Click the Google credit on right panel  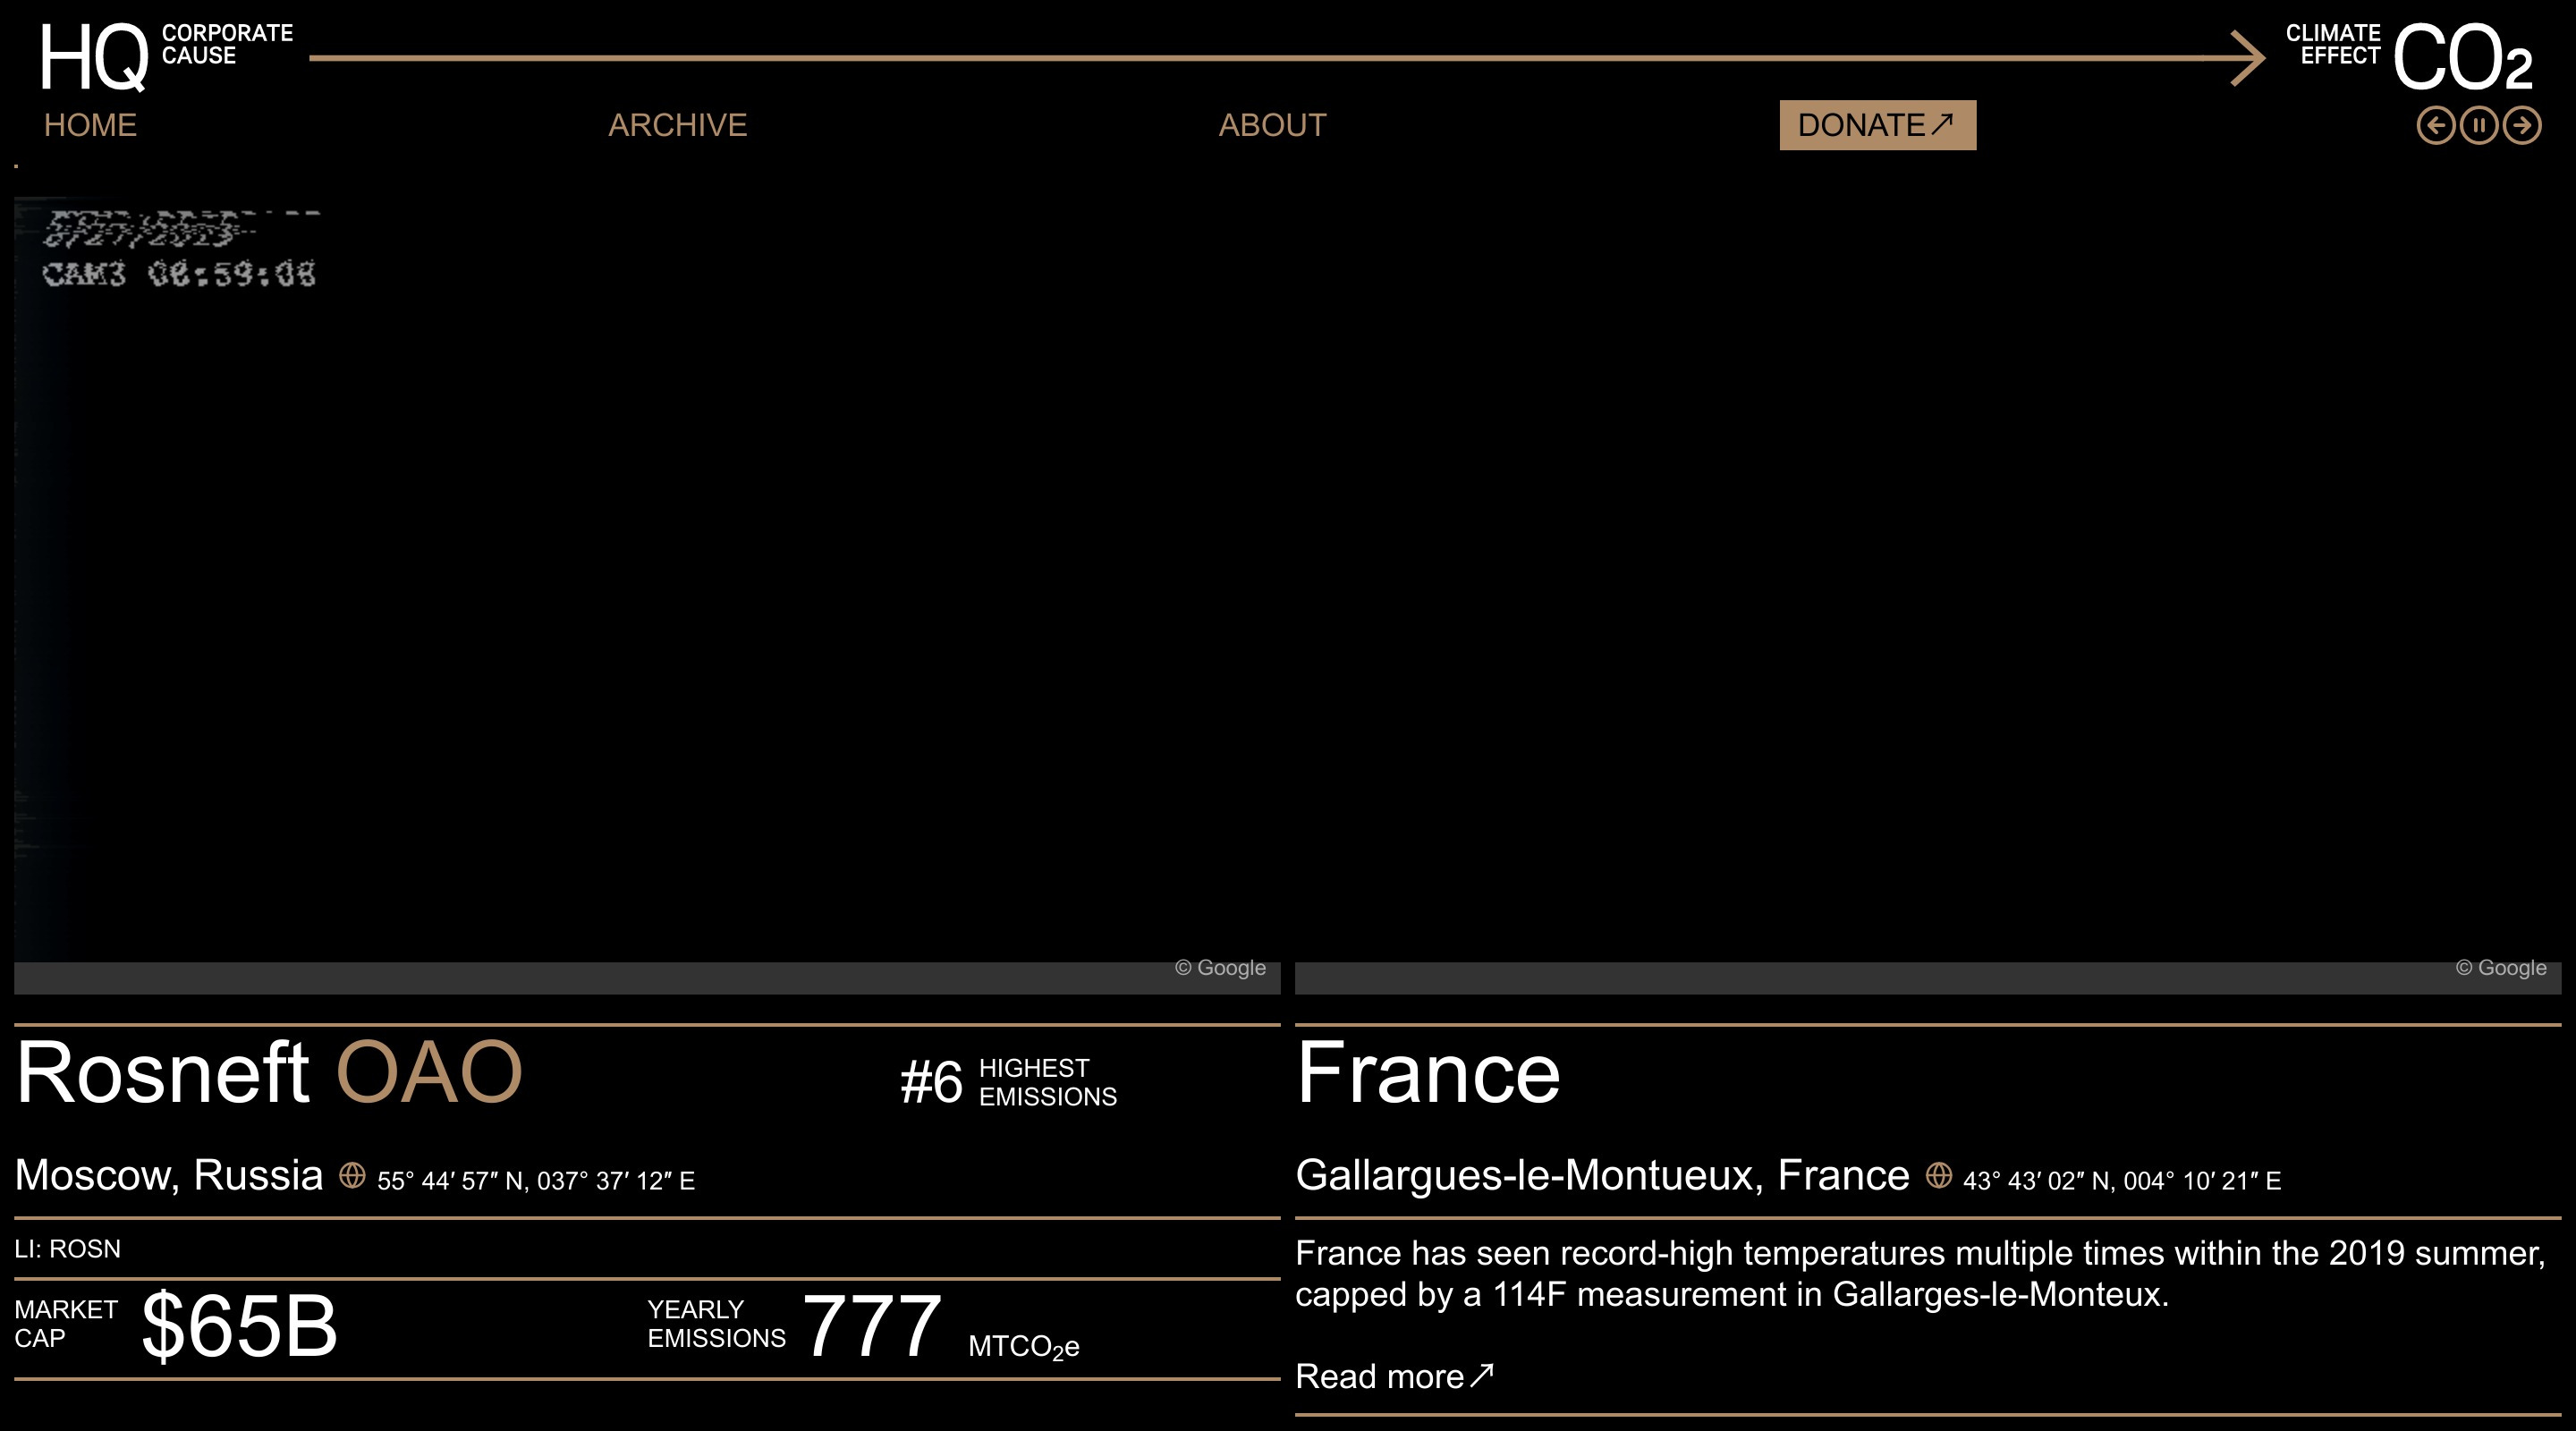[2500, 968]
